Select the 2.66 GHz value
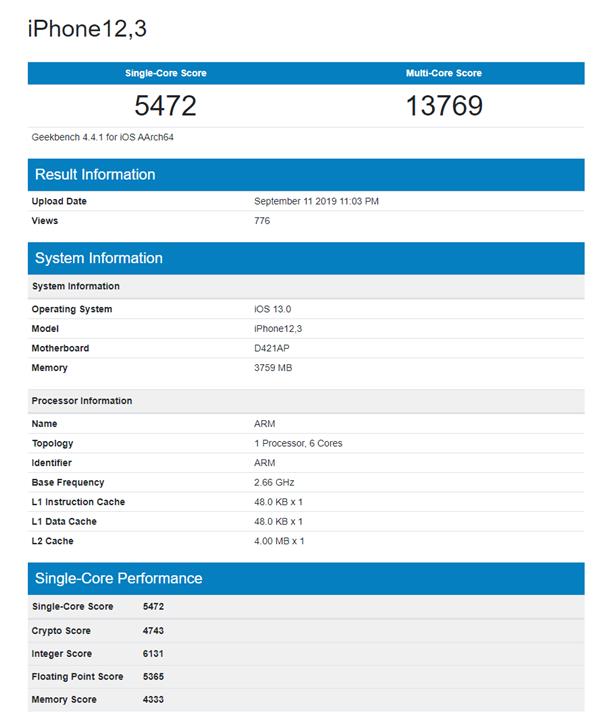The height and width of the screenshot is (712, 600). coord(274,482)
